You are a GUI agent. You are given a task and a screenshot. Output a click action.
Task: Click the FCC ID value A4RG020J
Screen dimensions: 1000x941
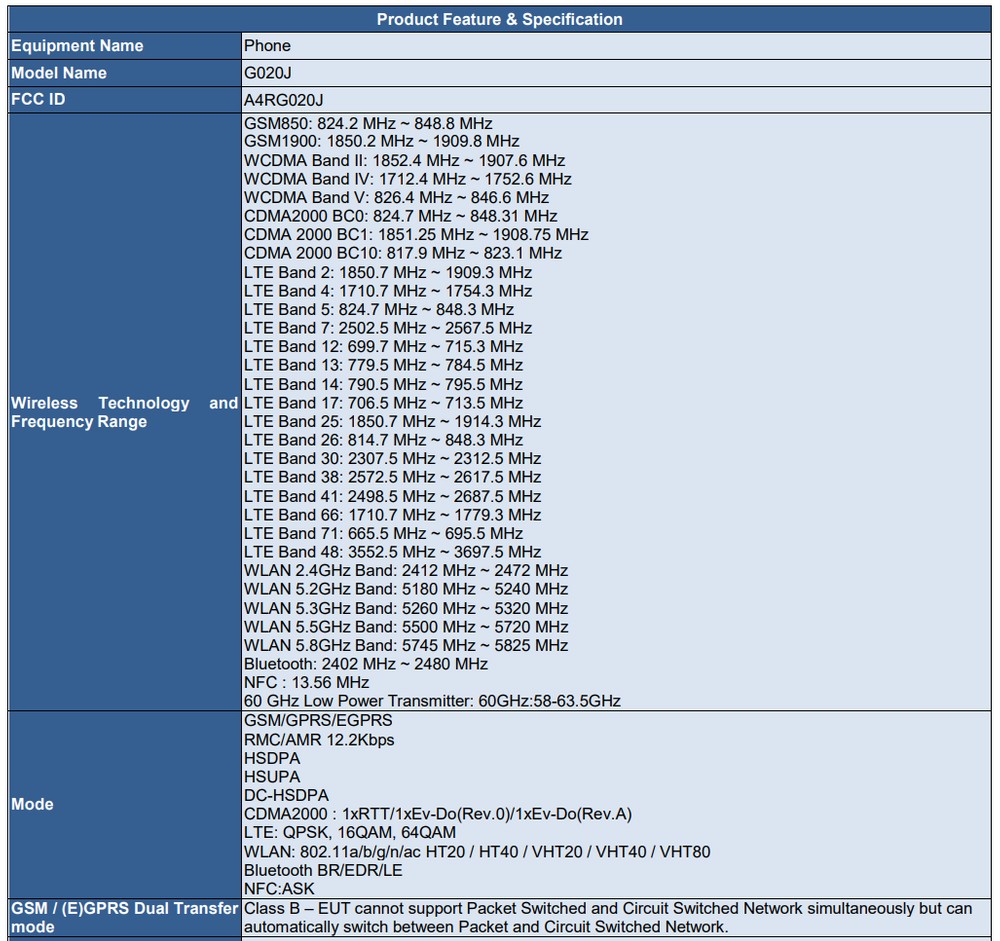pos(283,100)
